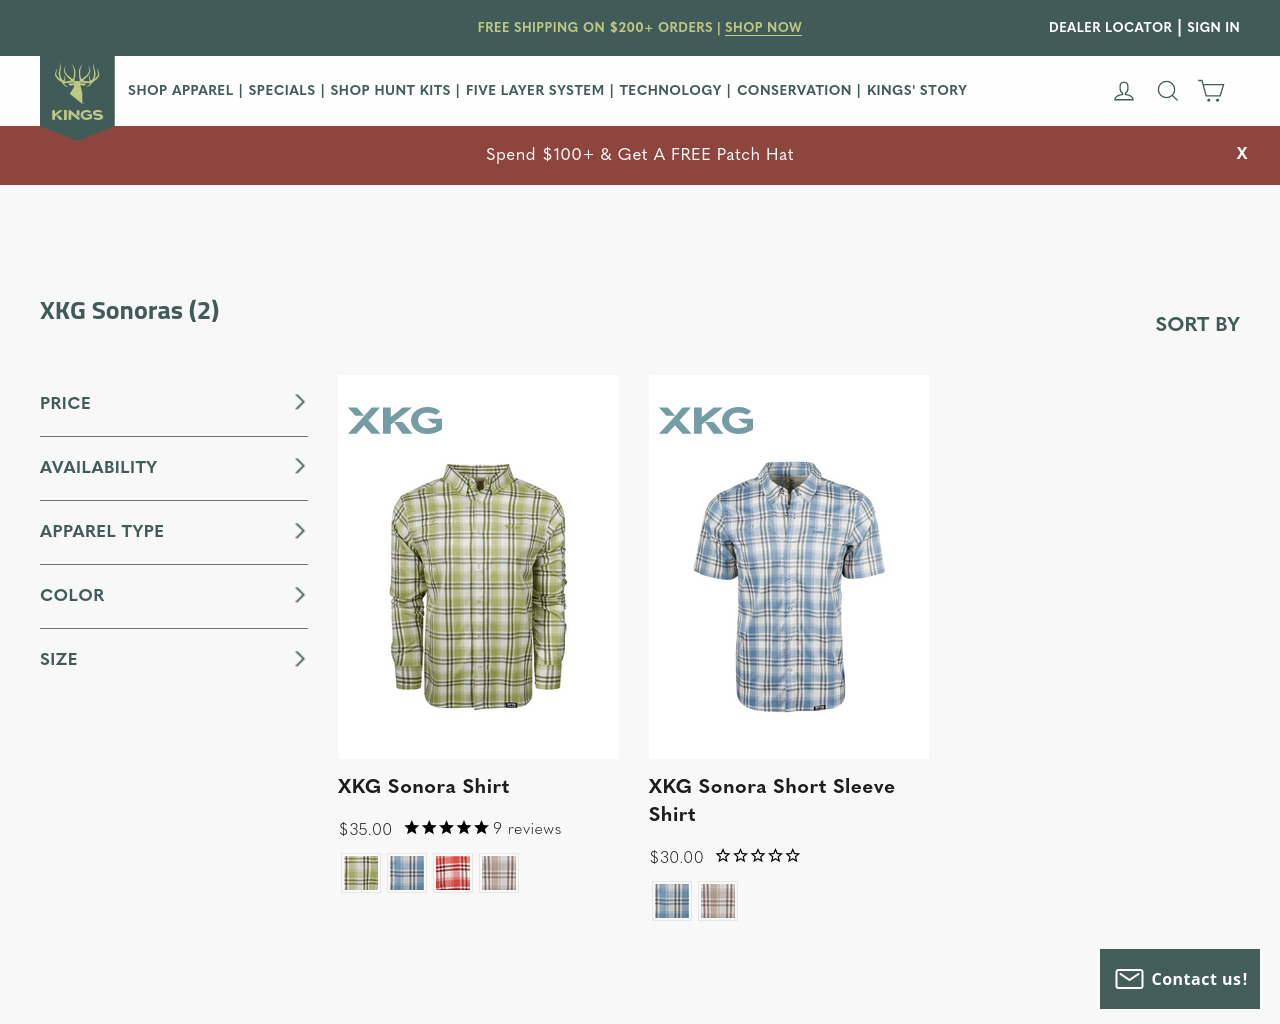Open the account user icon
Viewport: 1280px width, 1024px height.
[x=1124, y=91]
